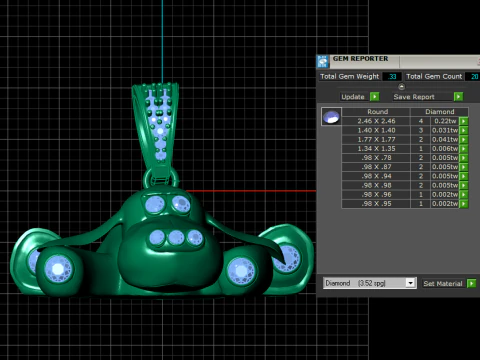The width and height of the screenshot is (480, 360).
Task: Click the Total Gem Weight value field
Action: tap(392, 76)
